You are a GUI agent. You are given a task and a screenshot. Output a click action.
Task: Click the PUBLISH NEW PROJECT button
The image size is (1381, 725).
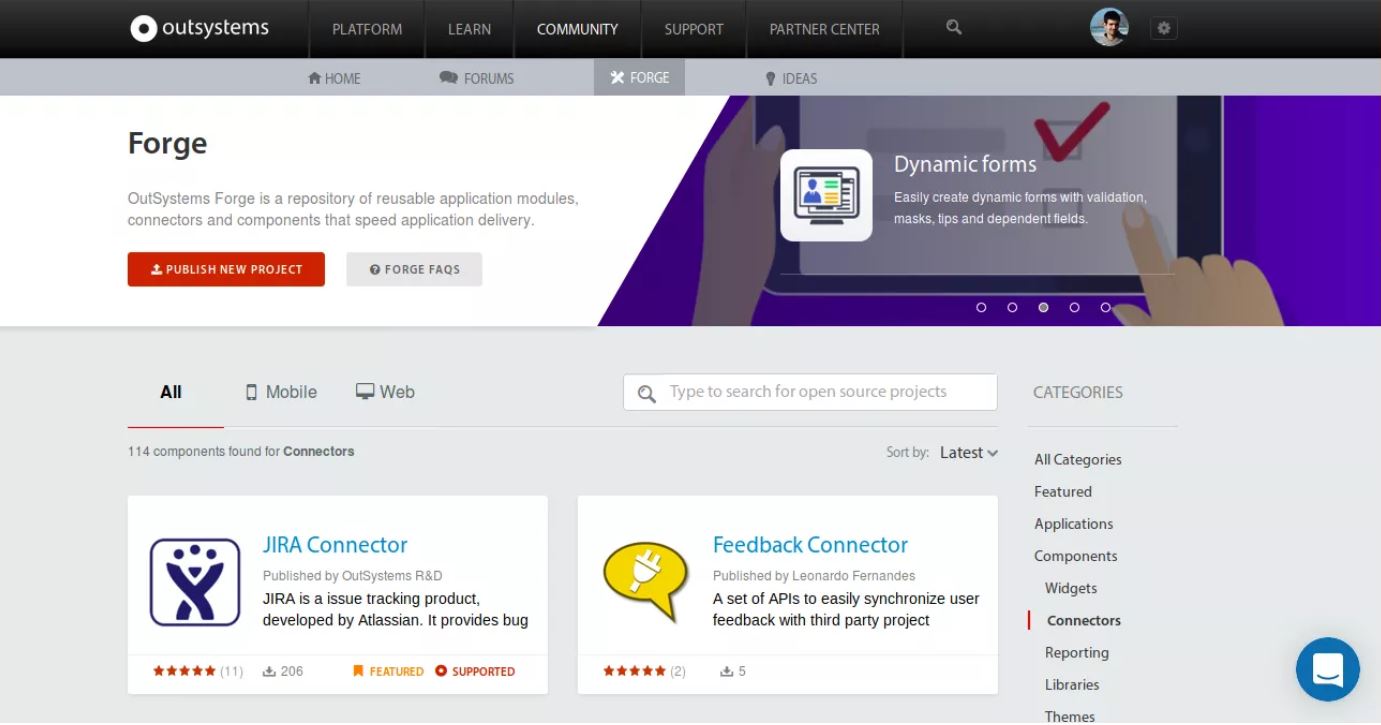pyautogui.click(x=225, y=269)
